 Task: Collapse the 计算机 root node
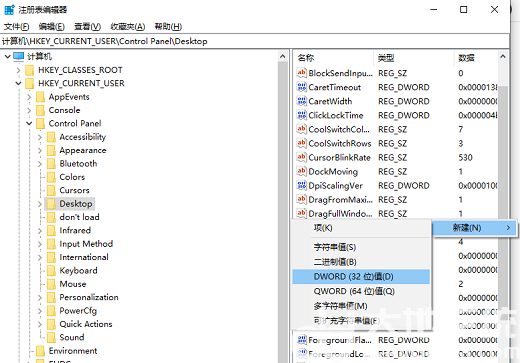click(7, 56)
